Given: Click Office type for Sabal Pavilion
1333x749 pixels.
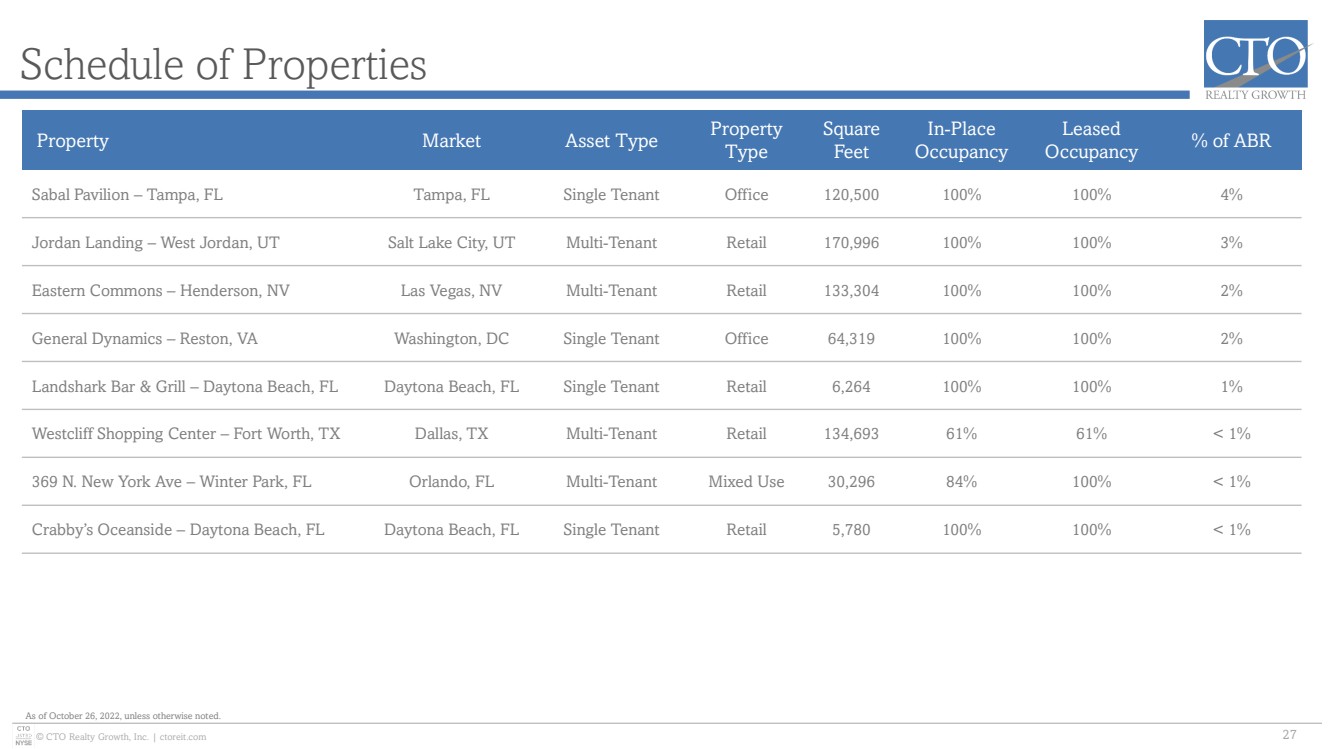Looking at the screenshot, I should (x=746, y=195).
